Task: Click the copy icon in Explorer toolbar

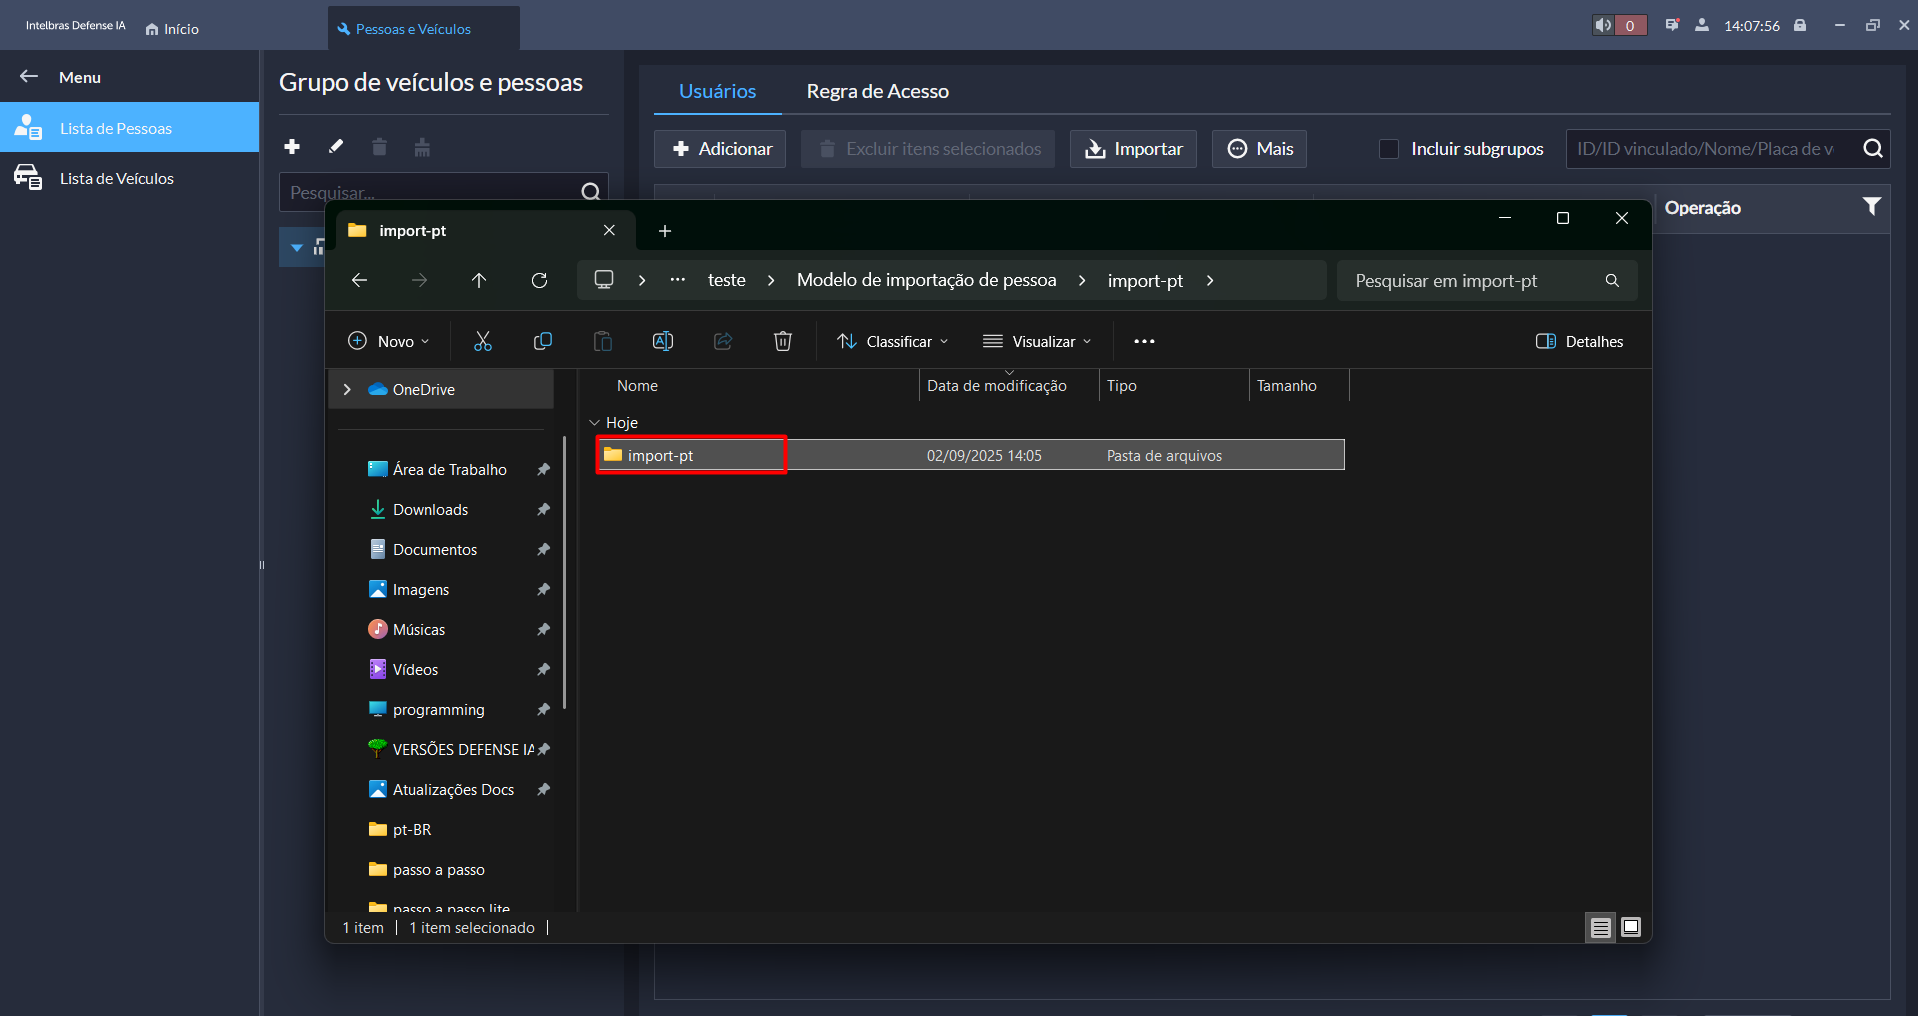Action: 543,342
